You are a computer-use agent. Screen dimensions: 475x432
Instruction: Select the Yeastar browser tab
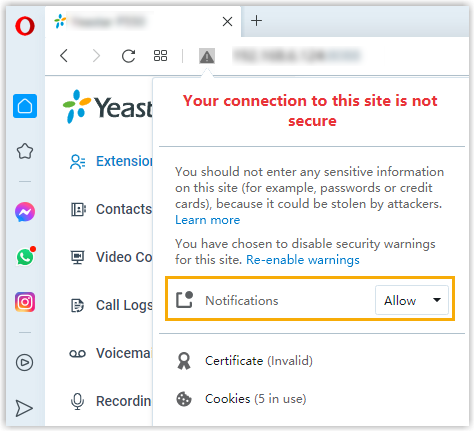tap(143, 22)
